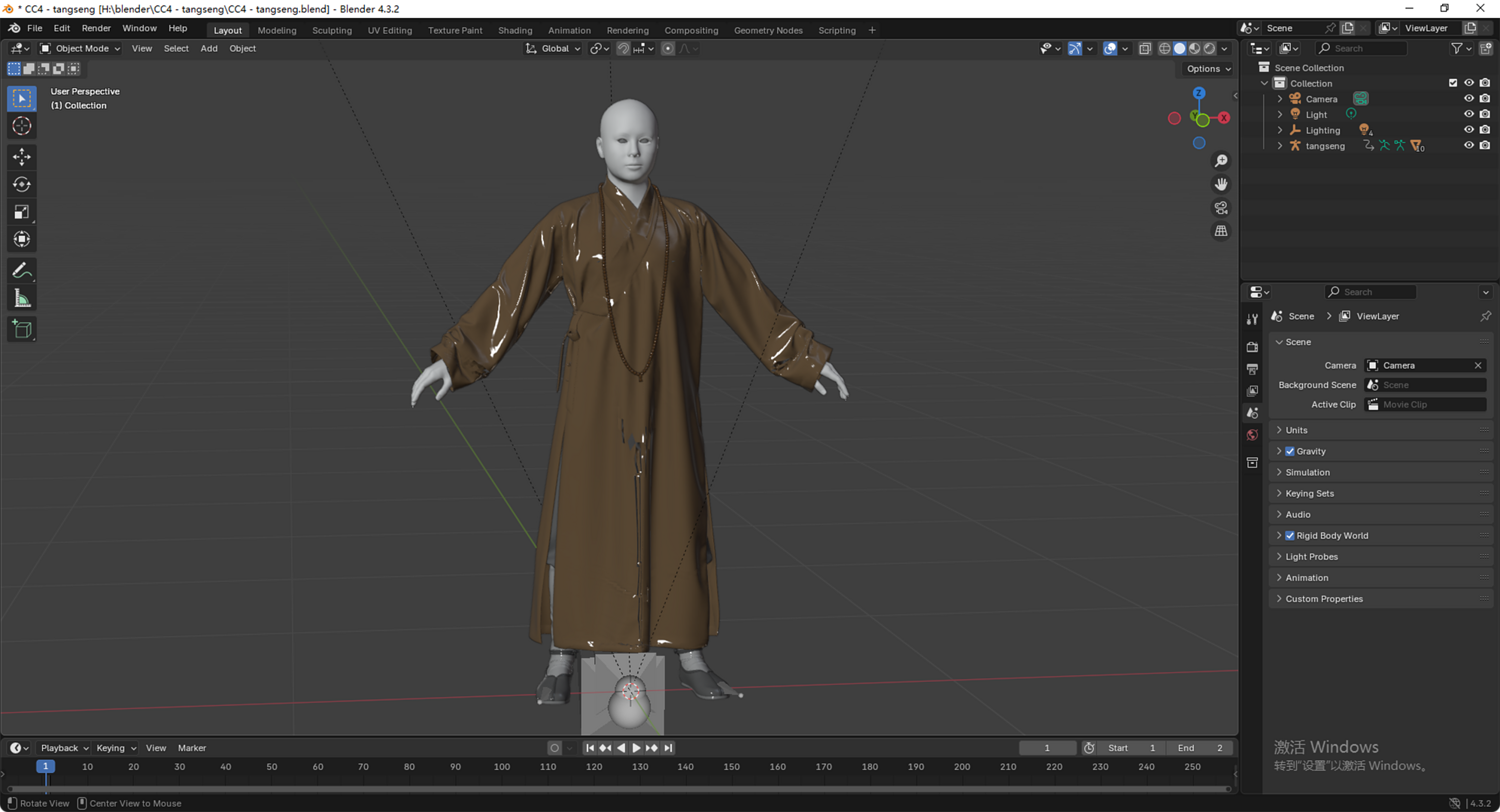Select the Rotate tool
The height and width of the screenshot is (812, 1500).
[22, 184]
